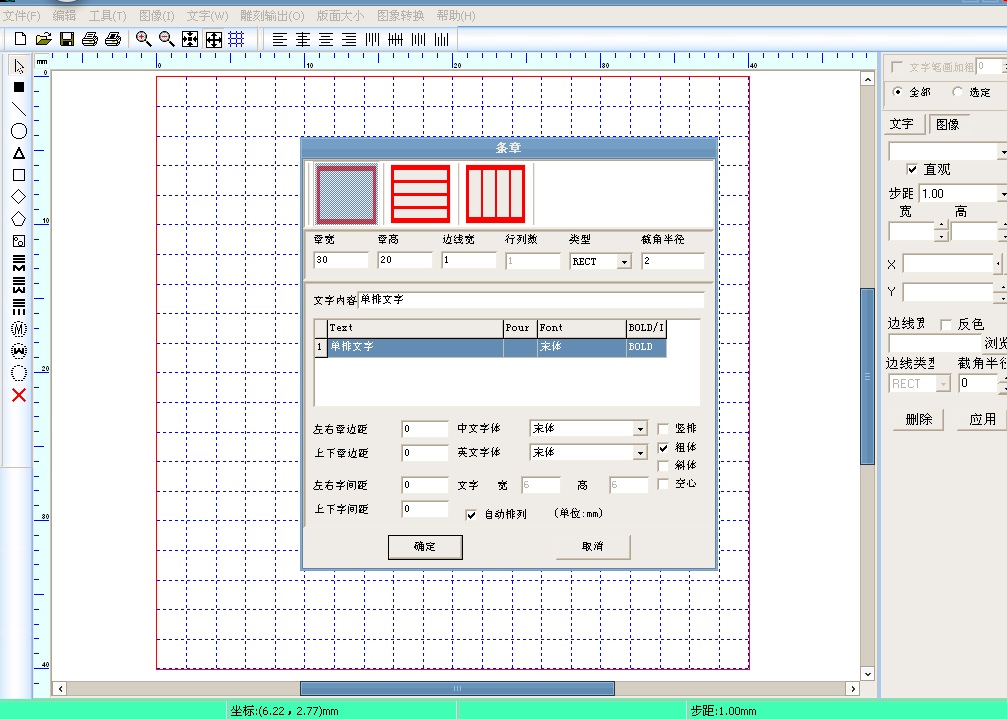Click the Zoom in magnifier icon

(143, 40)
